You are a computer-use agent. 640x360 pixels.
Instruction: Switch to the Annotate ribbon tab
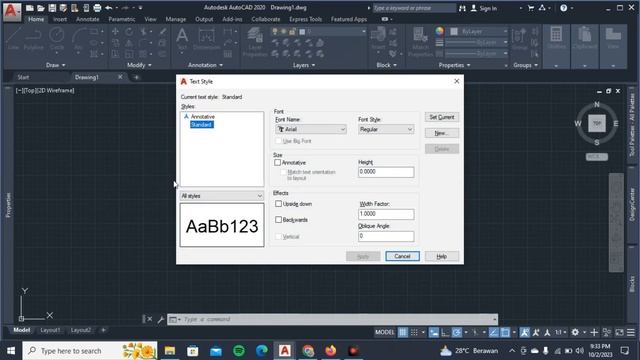(87, 19)
